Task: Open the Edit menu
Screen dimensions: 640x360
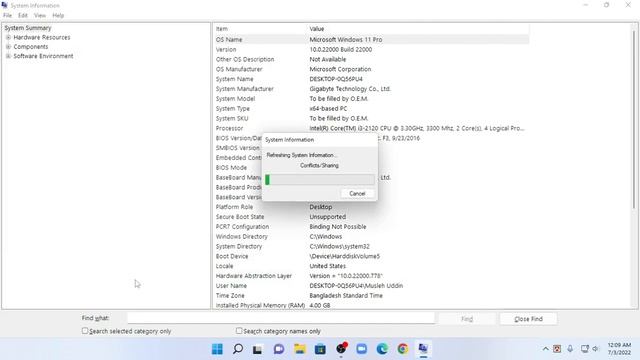Action: tap(23, 16)
